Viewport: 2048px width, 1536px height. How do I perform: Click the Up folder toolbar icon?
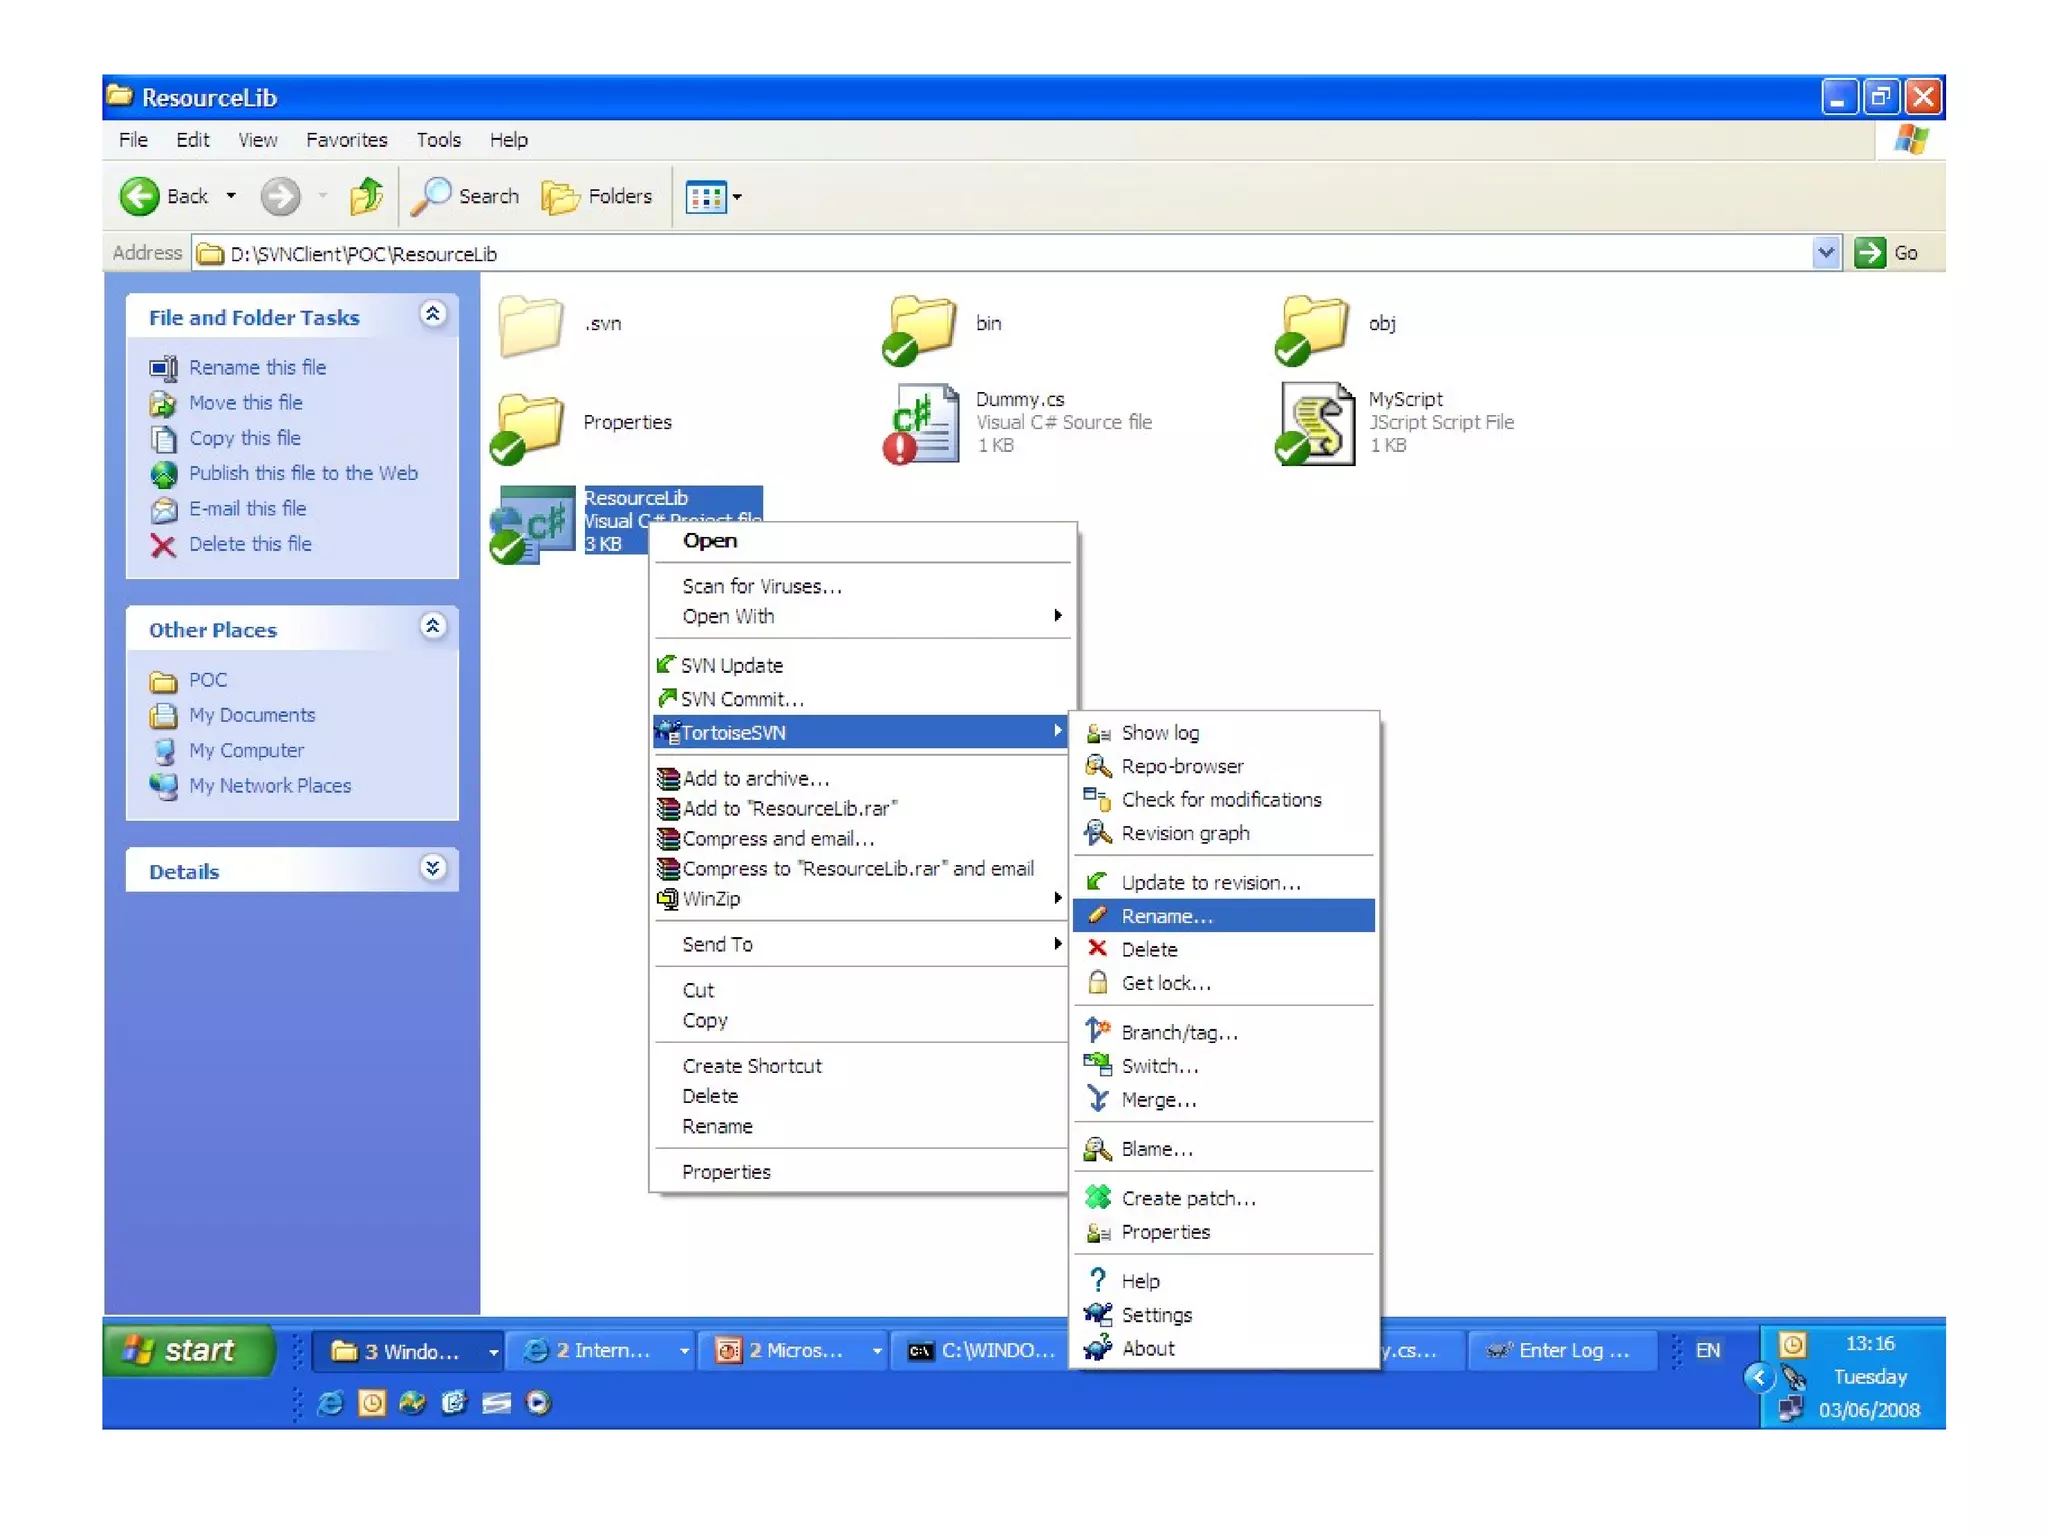pyautogui.click(x=366, y=196)
